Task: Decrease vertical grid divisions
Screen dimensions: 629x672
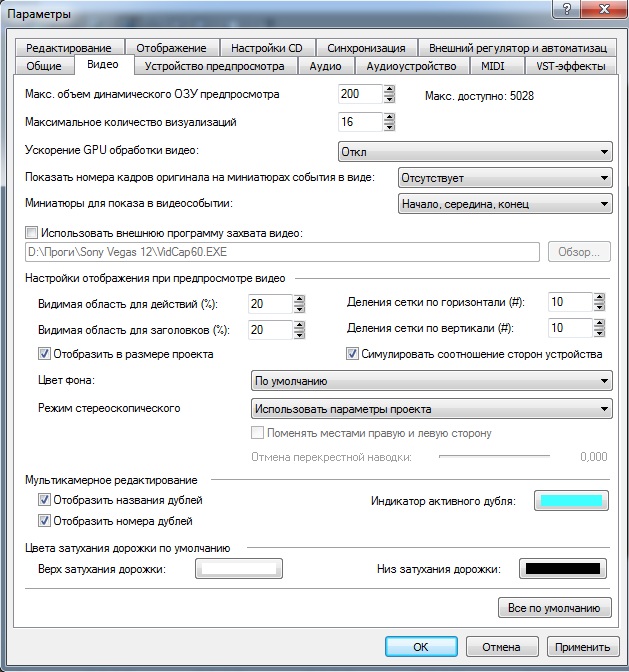Action: pos(599,333)
